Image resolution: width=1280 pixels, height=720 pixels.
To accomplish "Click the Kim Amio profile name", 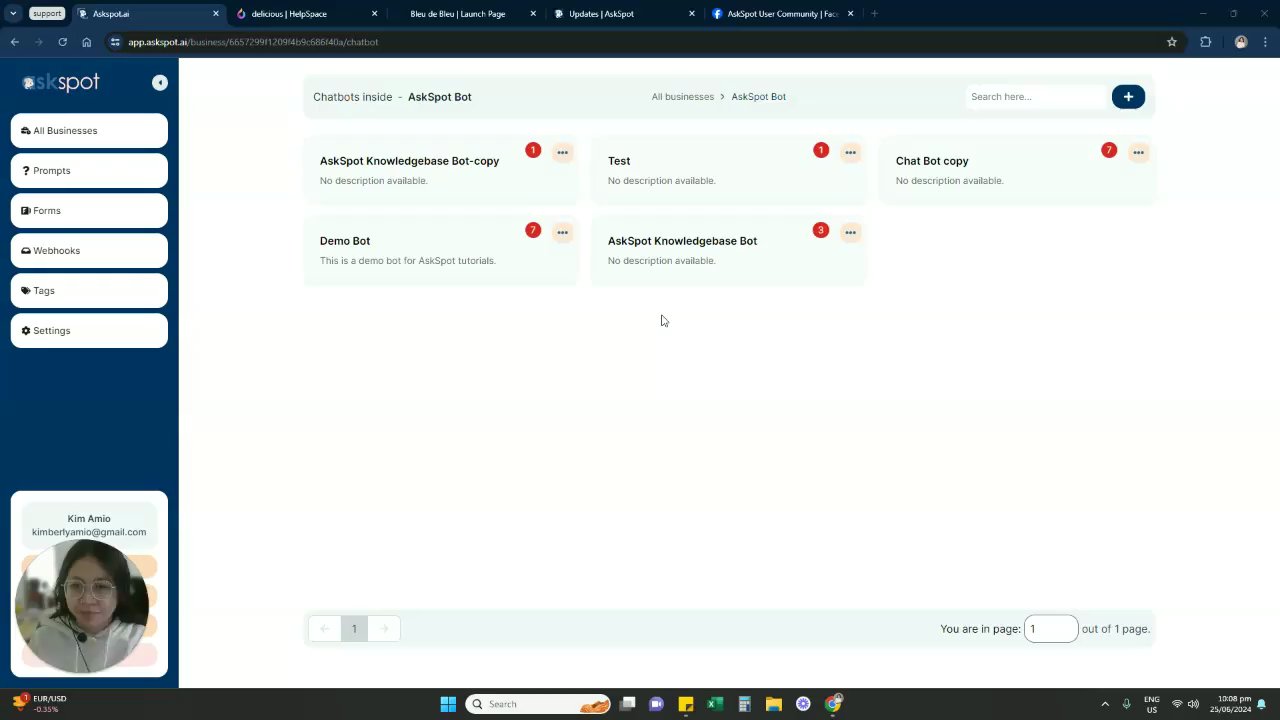I will coord(89,519).
